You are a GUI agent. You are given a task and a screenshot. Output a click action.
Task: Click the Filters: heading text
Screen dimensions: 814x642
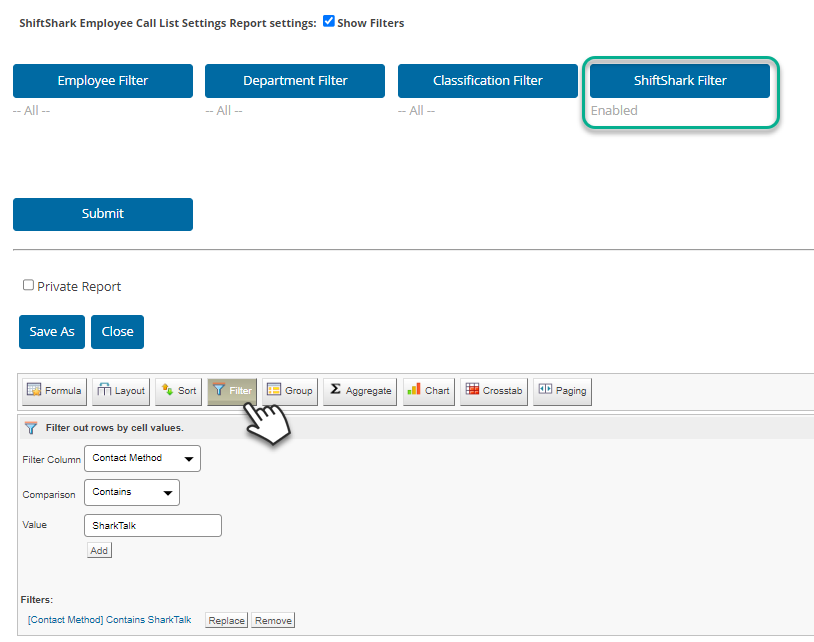pos(37,600)
